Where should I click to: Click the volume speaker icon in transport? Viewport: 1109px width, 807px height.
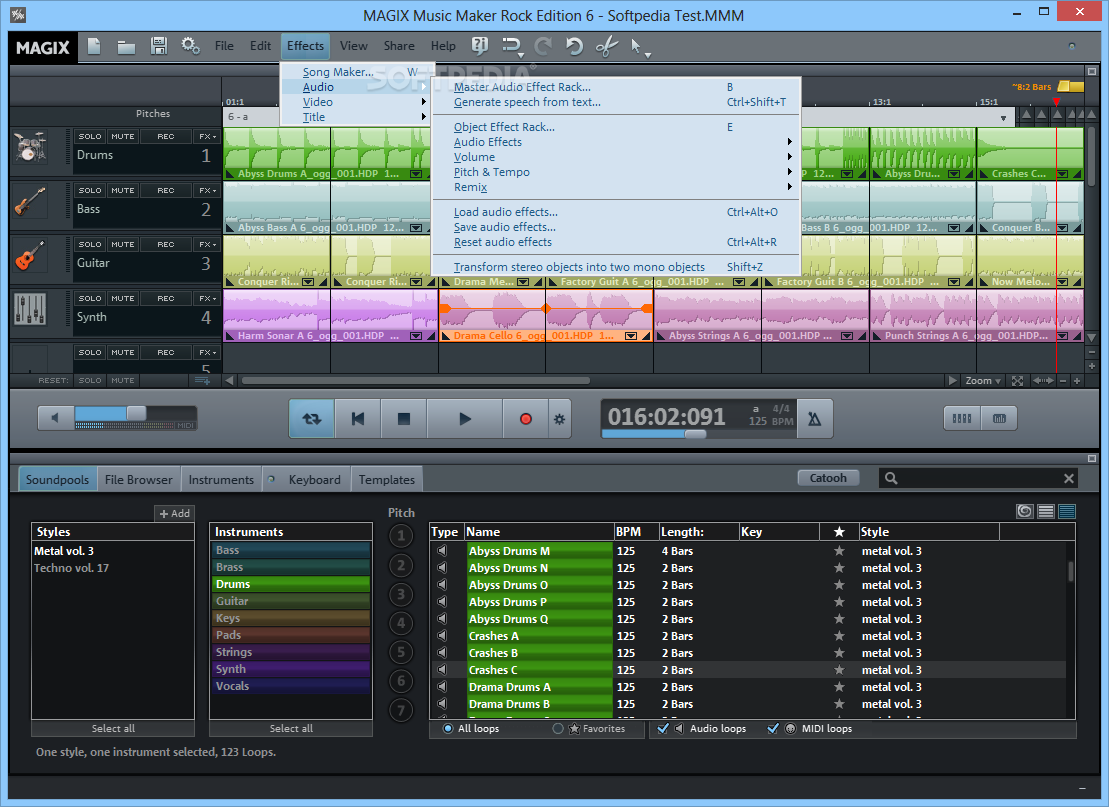[x=55, y=418]
